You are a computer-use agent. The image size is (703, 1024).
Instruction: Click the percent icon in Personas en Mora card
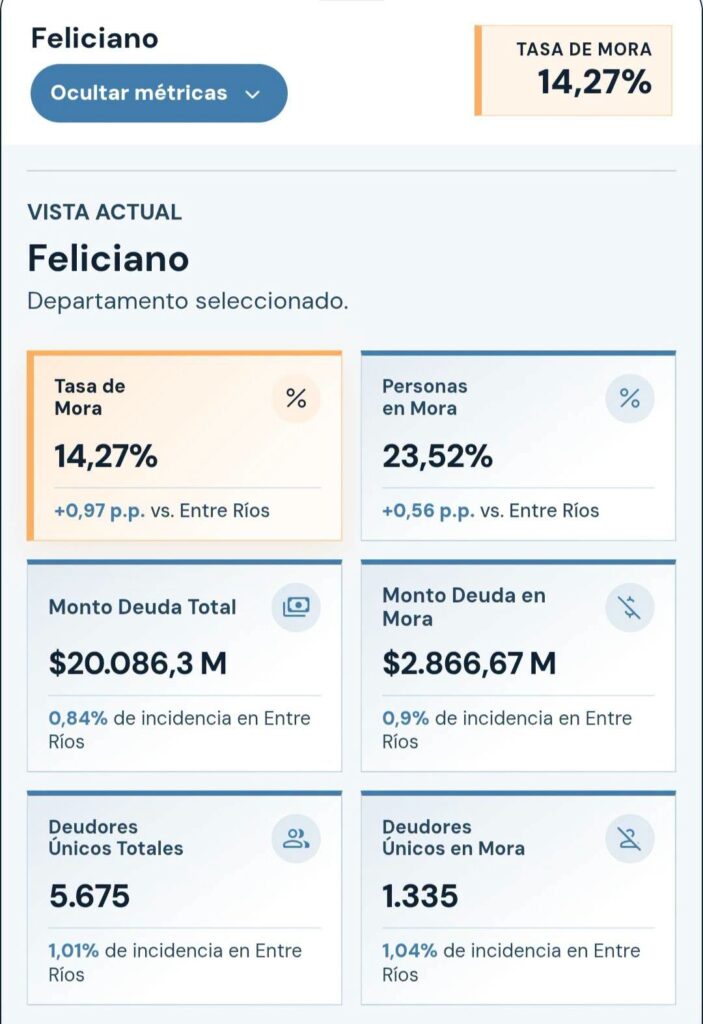(x=630, y=398)
